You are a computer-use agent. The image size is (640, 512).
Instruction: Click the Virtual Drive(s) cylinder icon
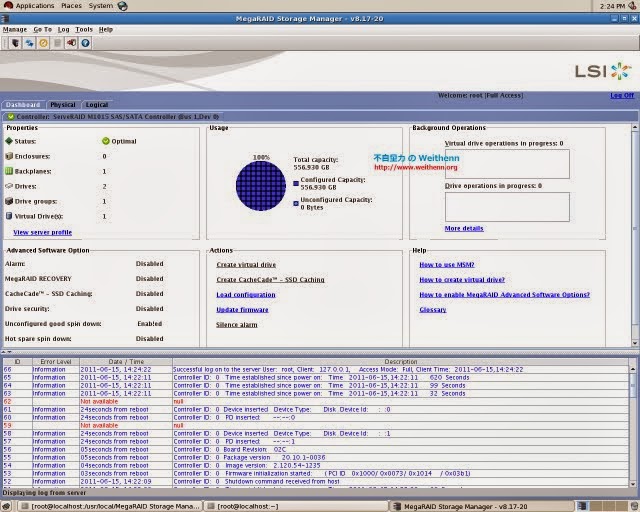click(9, 216)
